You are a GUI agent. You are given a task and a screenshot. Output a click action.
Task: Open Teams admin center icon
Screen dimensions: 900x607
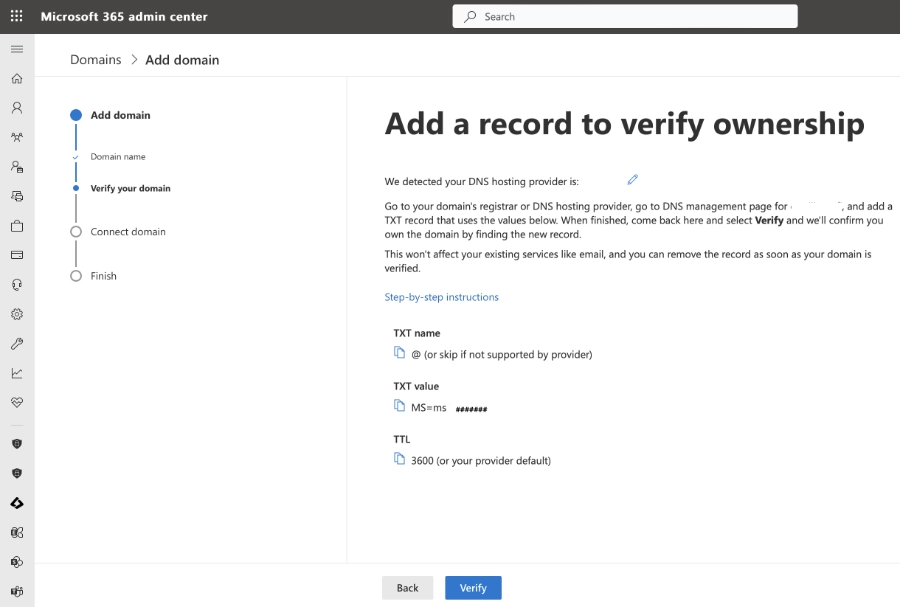(x=17, y=592)
